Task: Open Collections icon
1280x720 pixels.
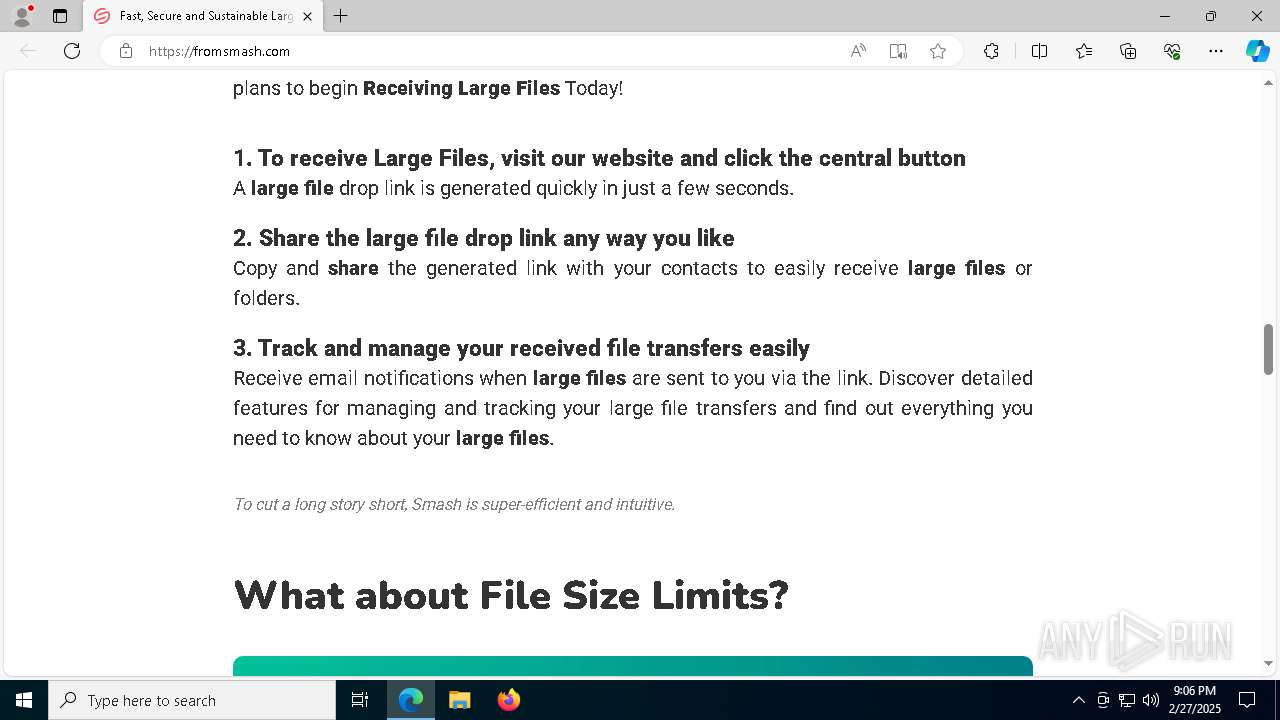Action: [x=1128, y=51]
